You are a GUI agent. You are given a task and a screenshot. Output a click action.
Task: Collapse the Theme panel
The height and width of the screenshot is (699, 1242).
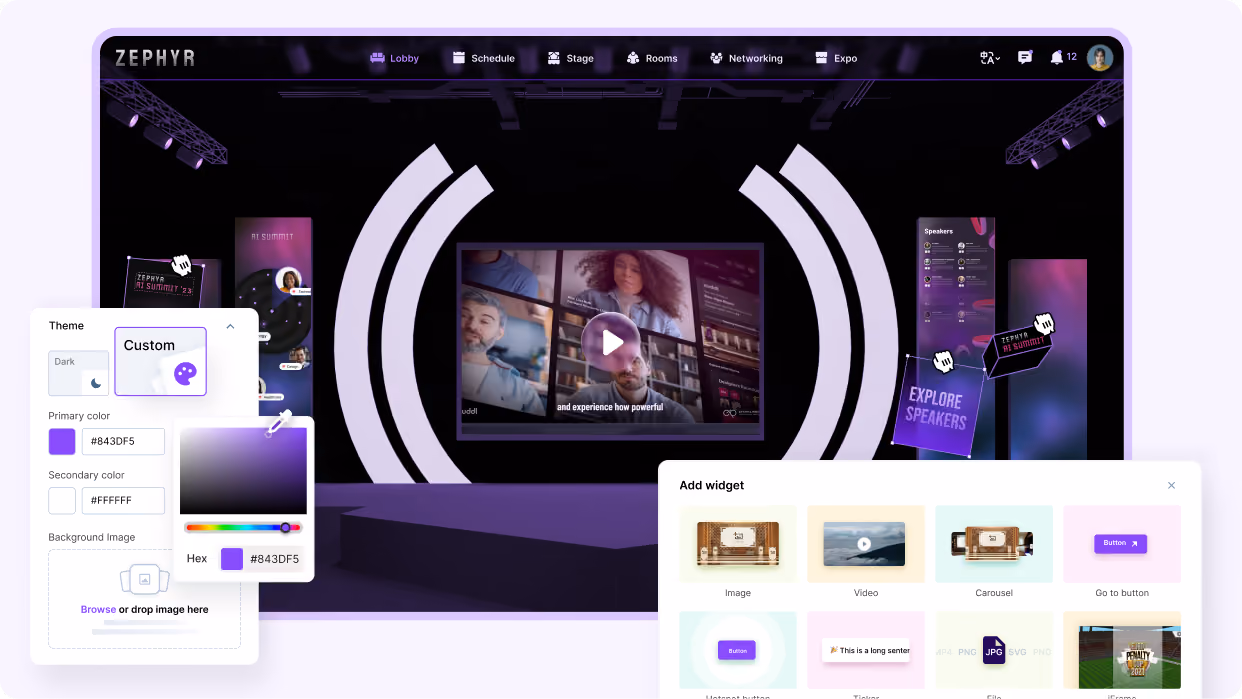coord(230,326)
